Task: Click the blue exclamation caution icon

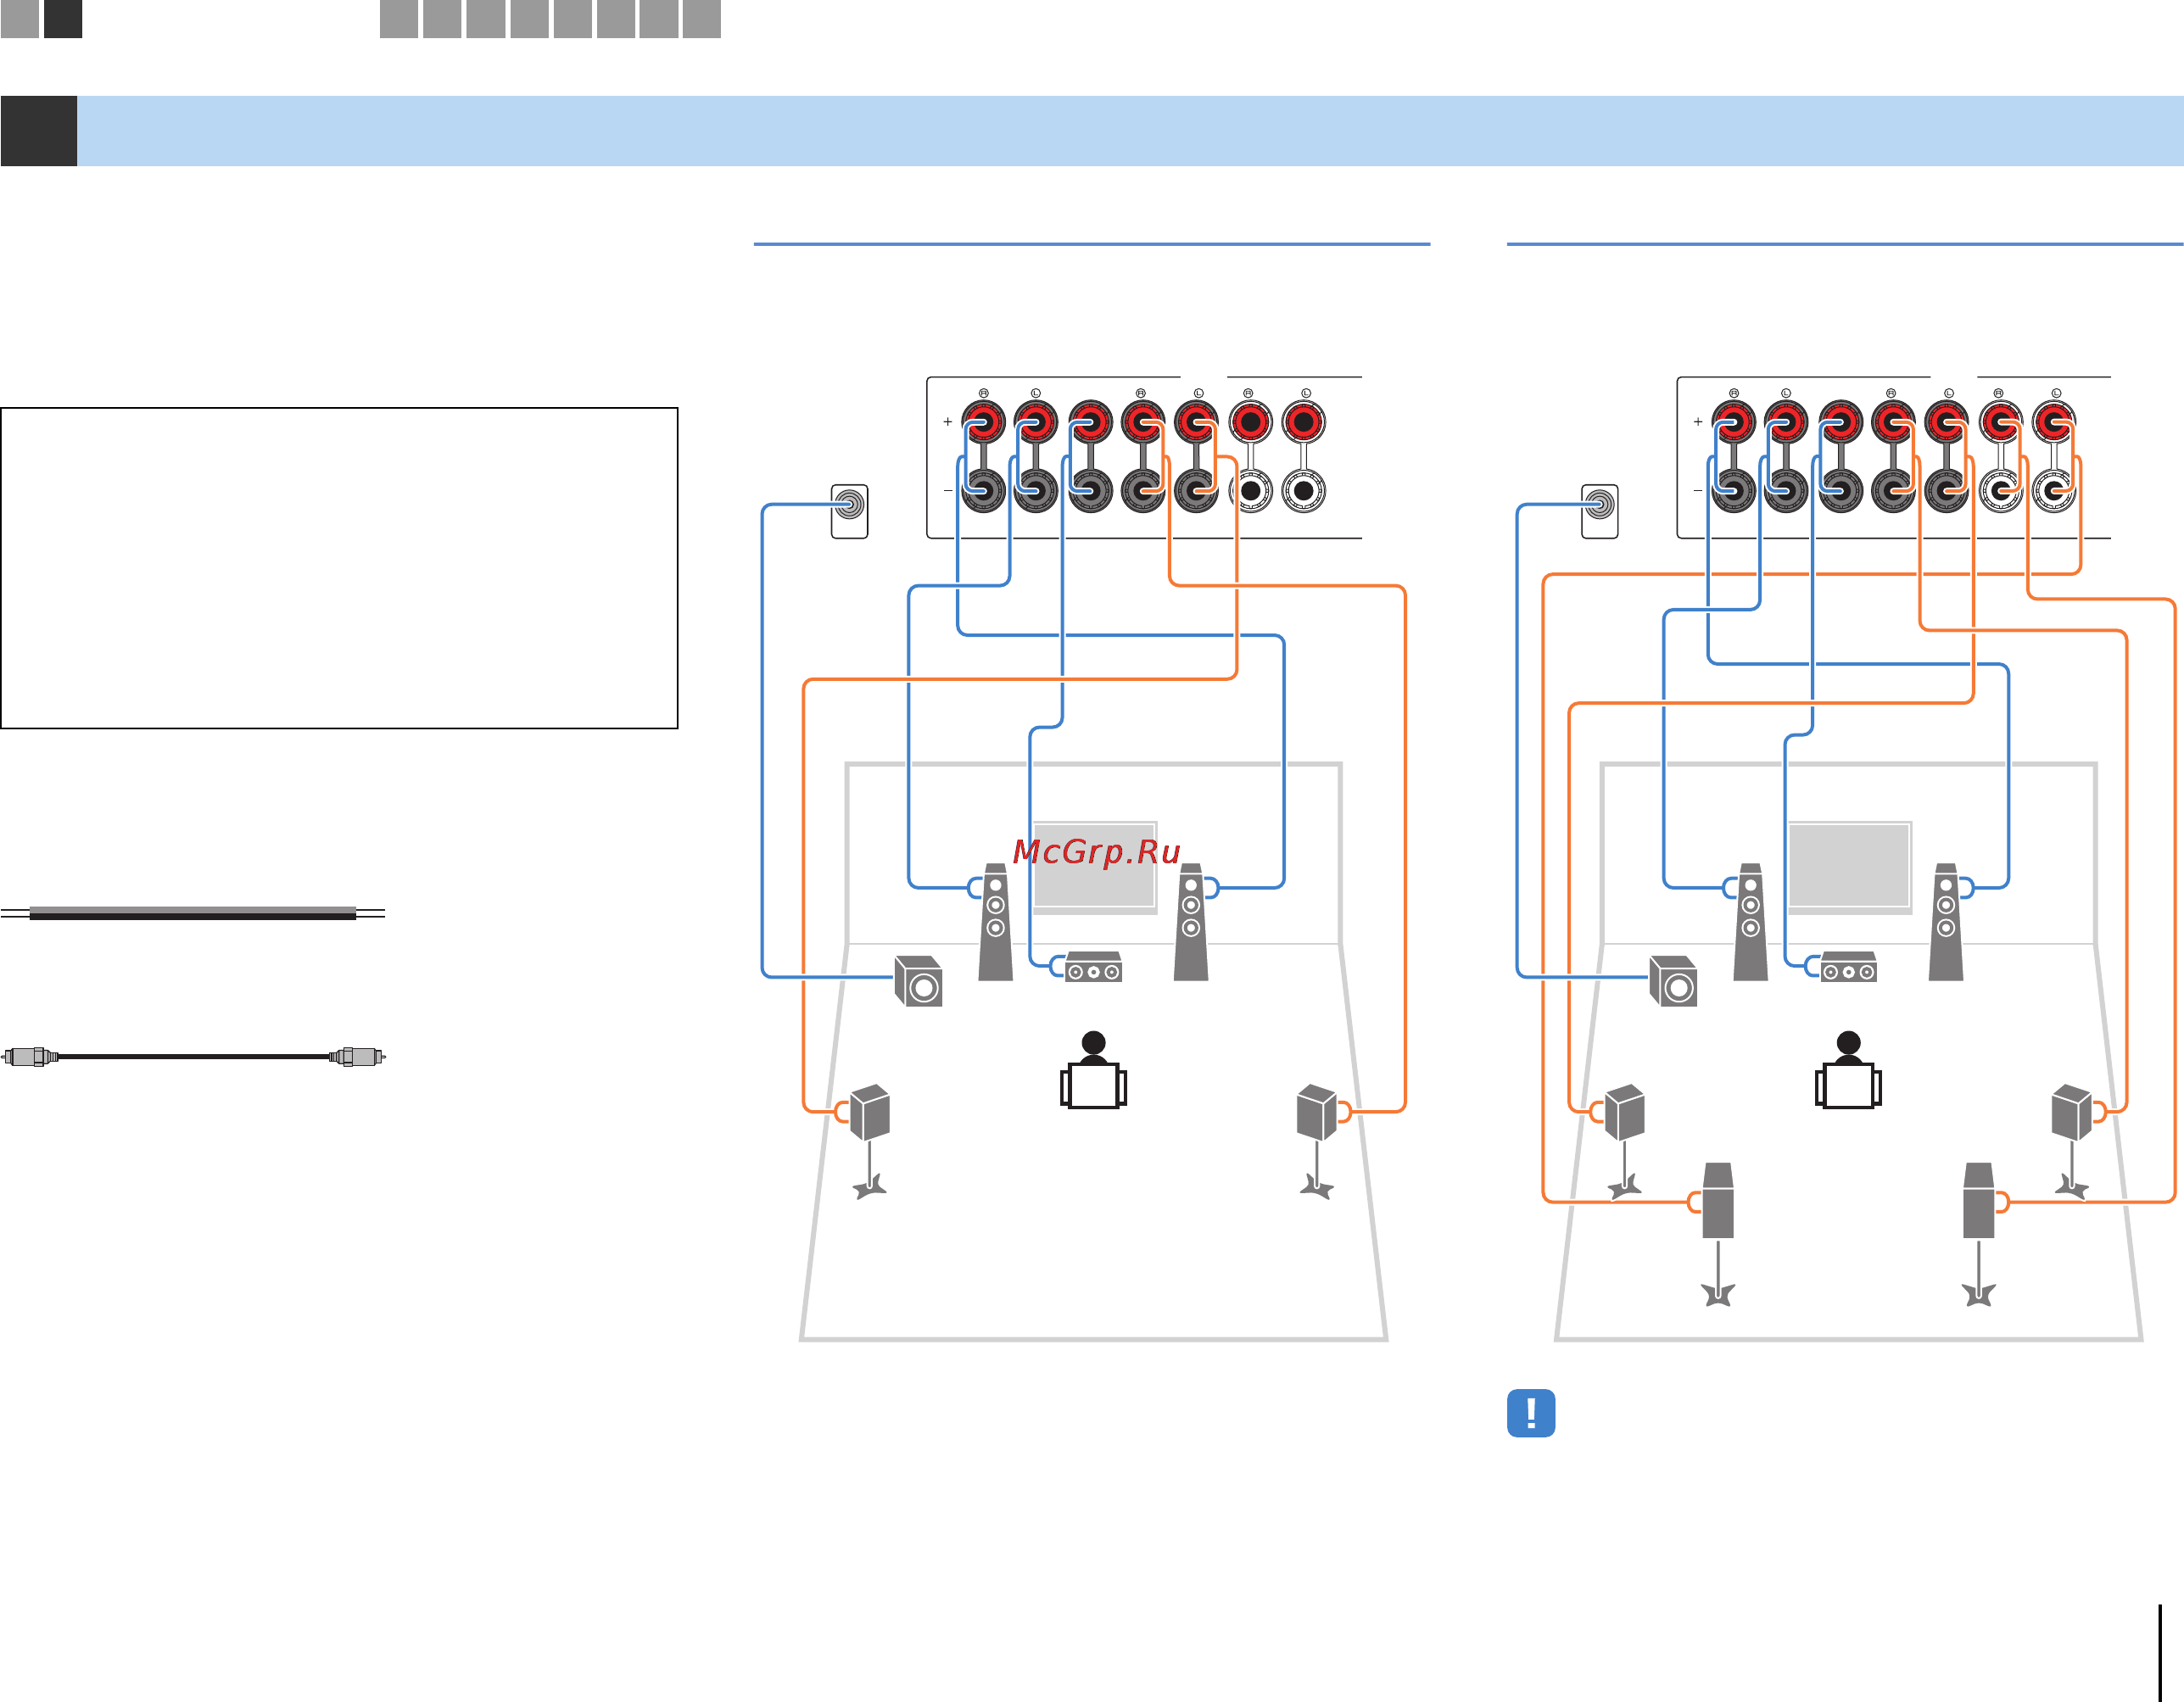Action: [x=1530, y=1412]
